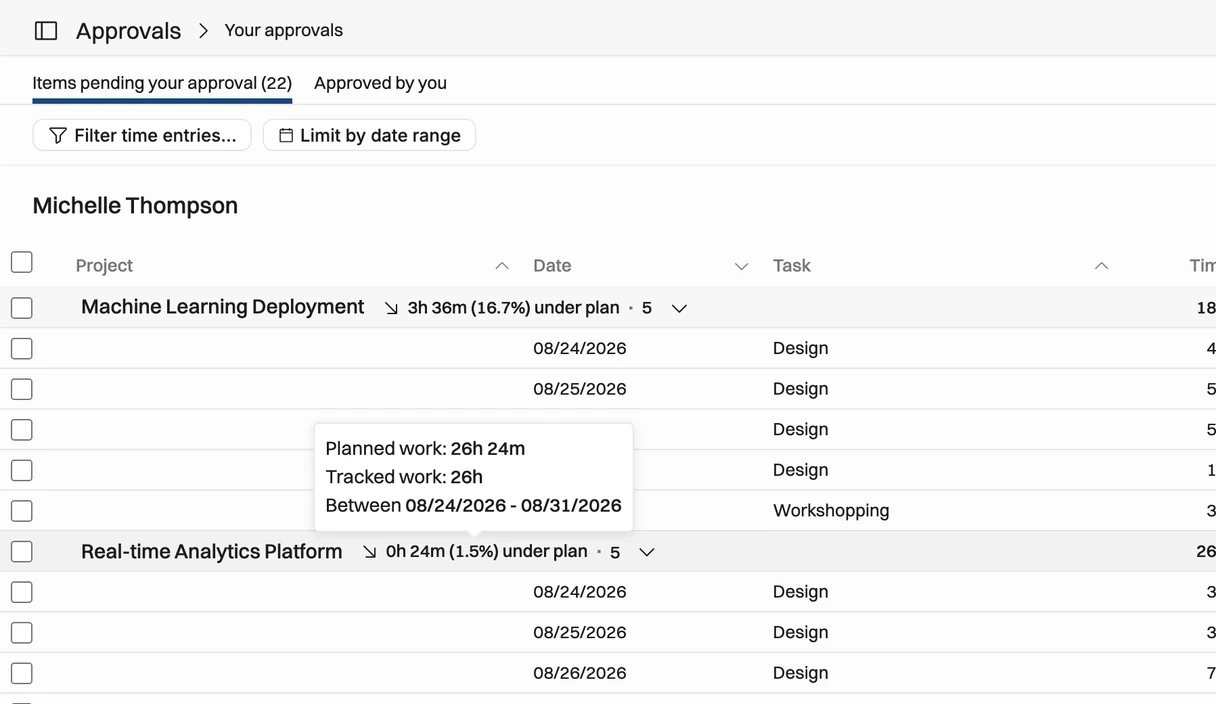This screenshot has height=704, width=1216.
Task: Open Items pending your approval tab
Action: 162,83
